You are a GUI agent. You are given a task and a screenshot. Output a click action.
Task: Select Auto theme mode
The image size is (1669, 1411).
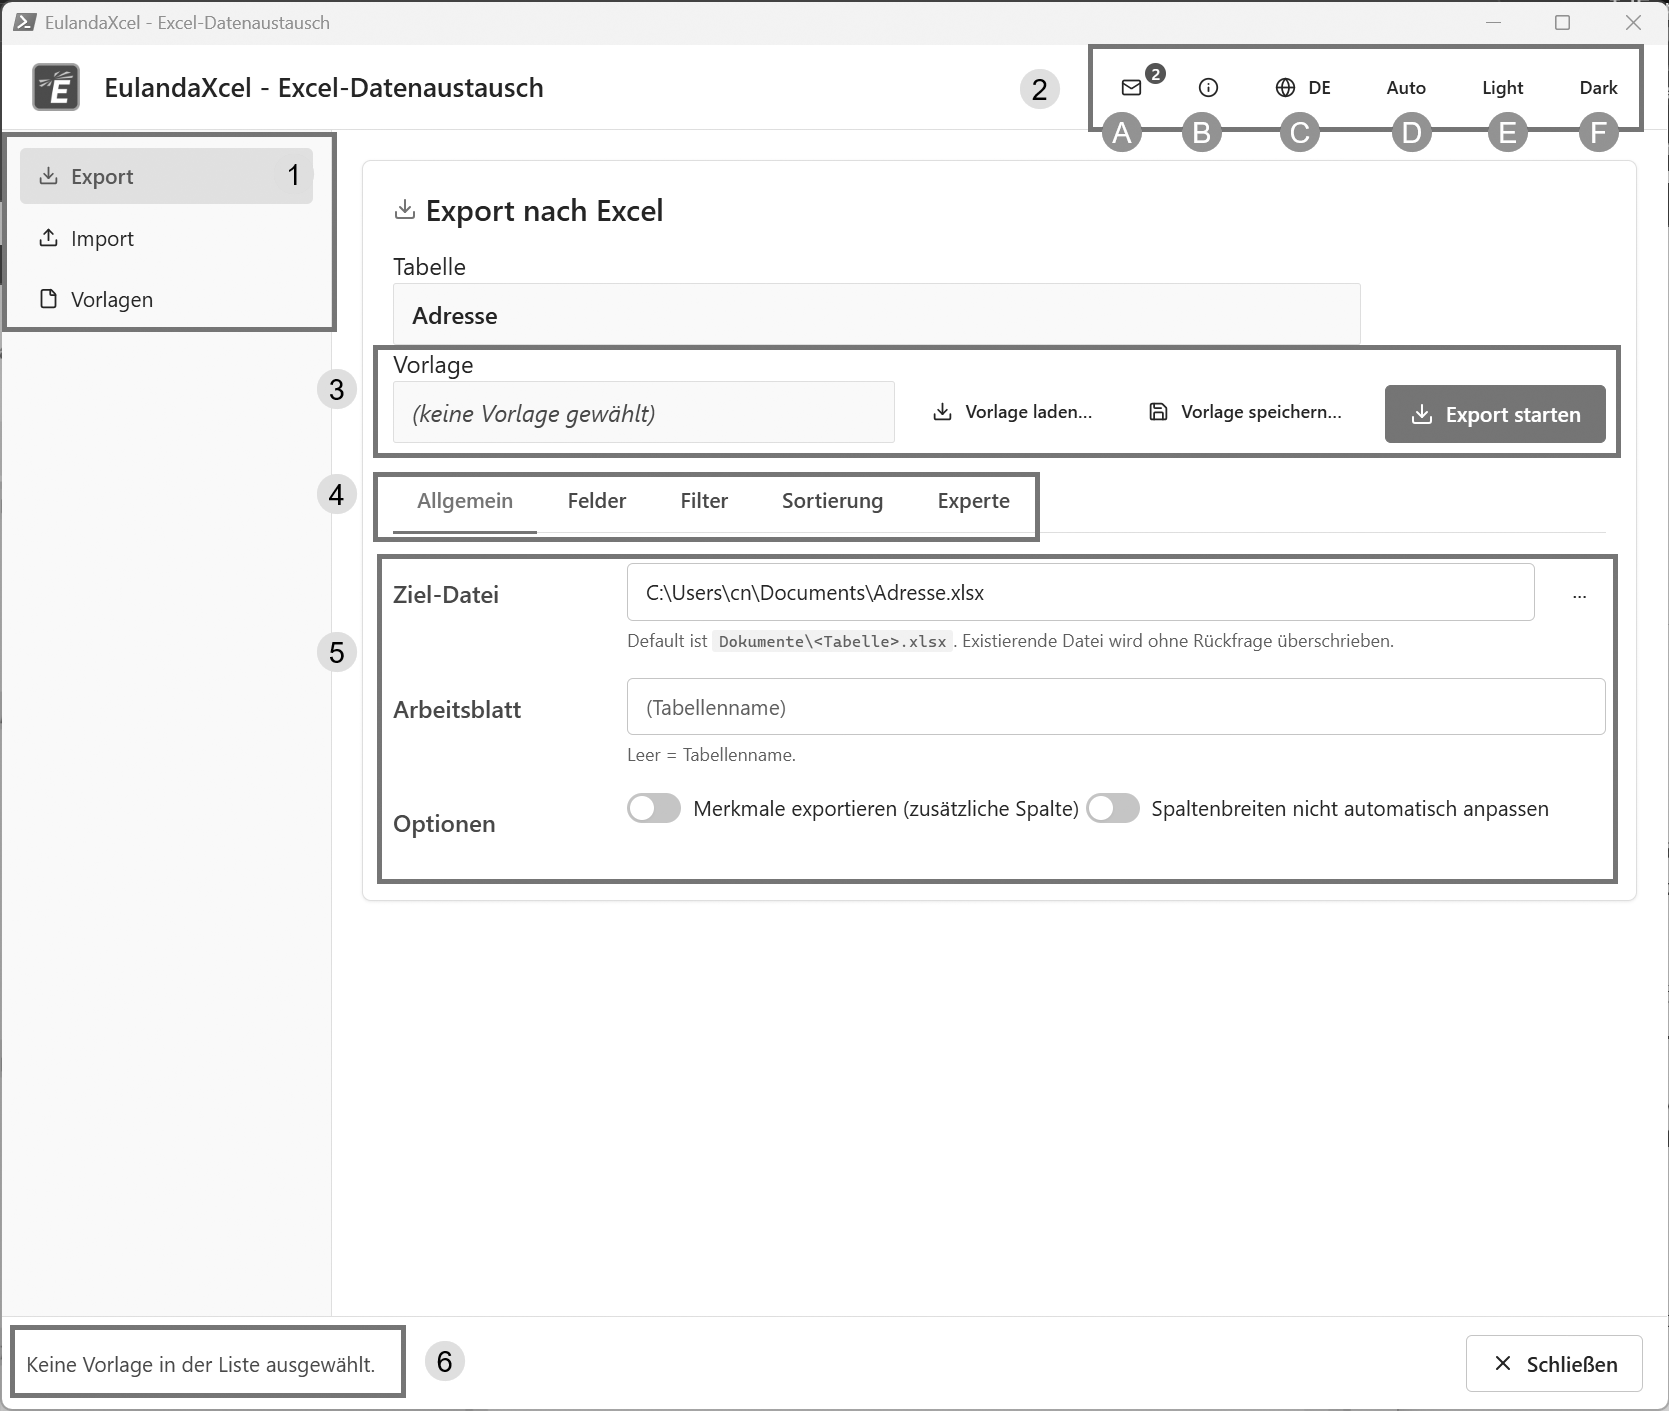coord(1406,88)
